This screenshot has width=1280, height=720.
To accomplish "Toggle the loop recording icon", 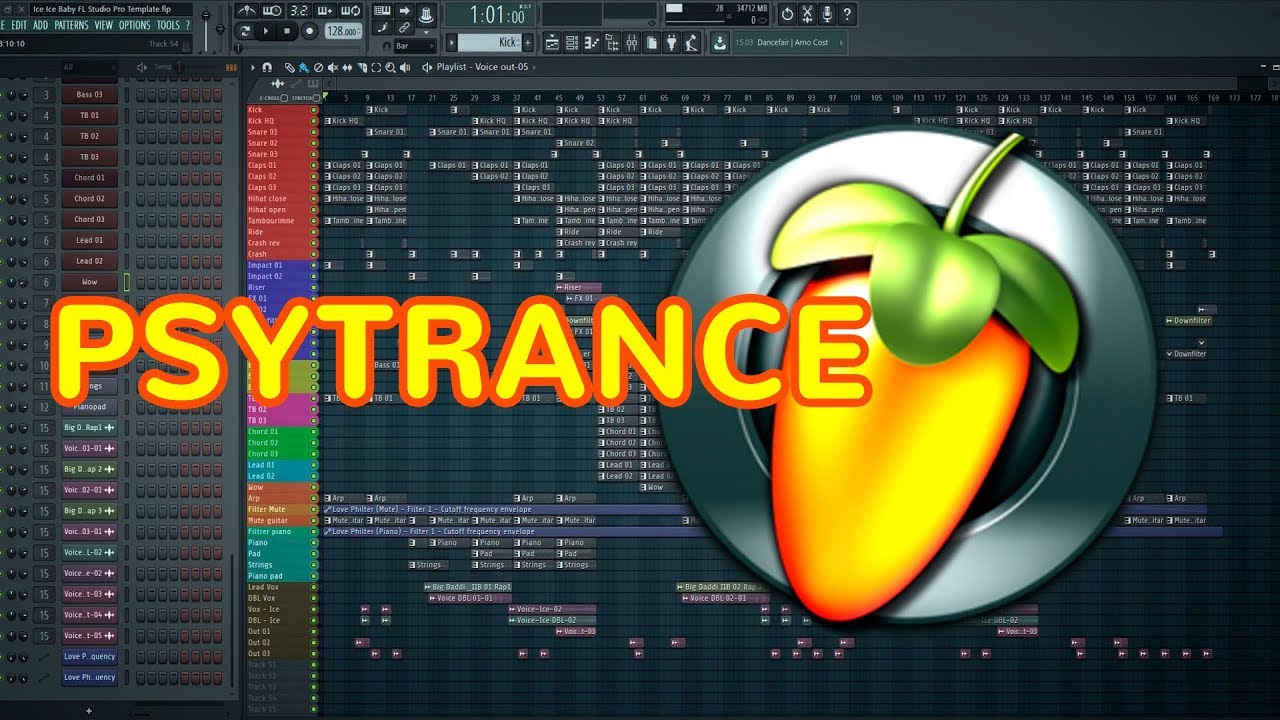I will tap(350, 10).
